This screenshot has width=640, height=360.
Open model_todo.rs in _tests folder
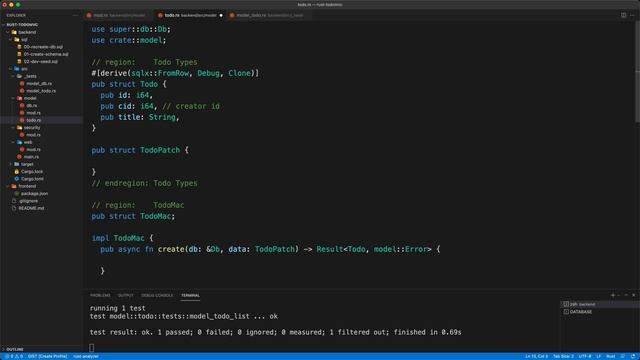pos(41,91)
